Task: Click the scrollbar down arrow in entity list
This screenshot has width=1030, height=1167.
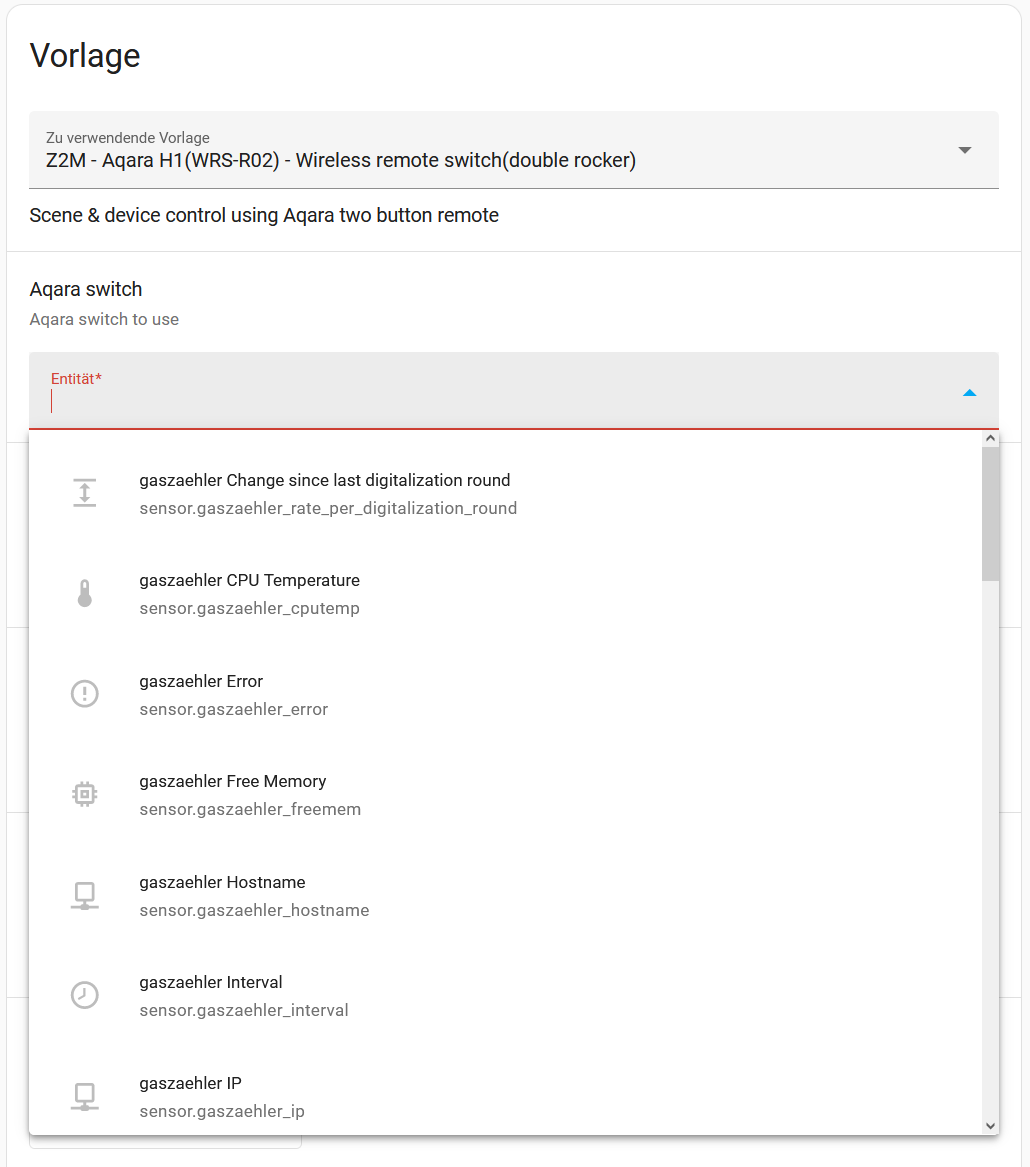Action: click(x=990, y=1126)
